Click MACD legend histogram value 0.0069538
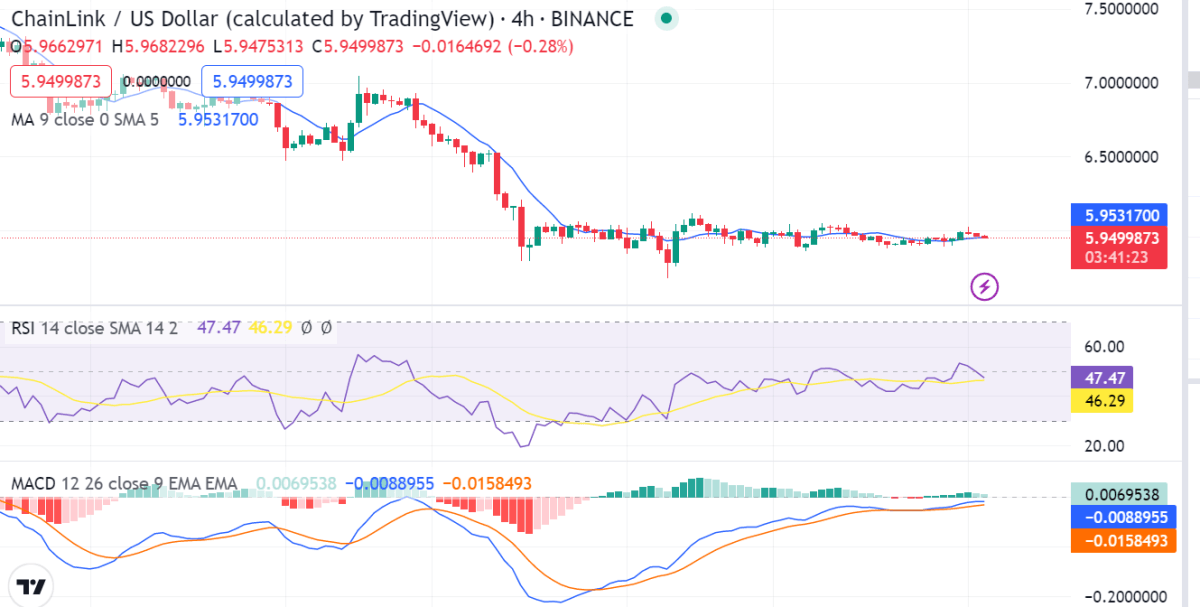1200x607 pixels. [296, 484]
